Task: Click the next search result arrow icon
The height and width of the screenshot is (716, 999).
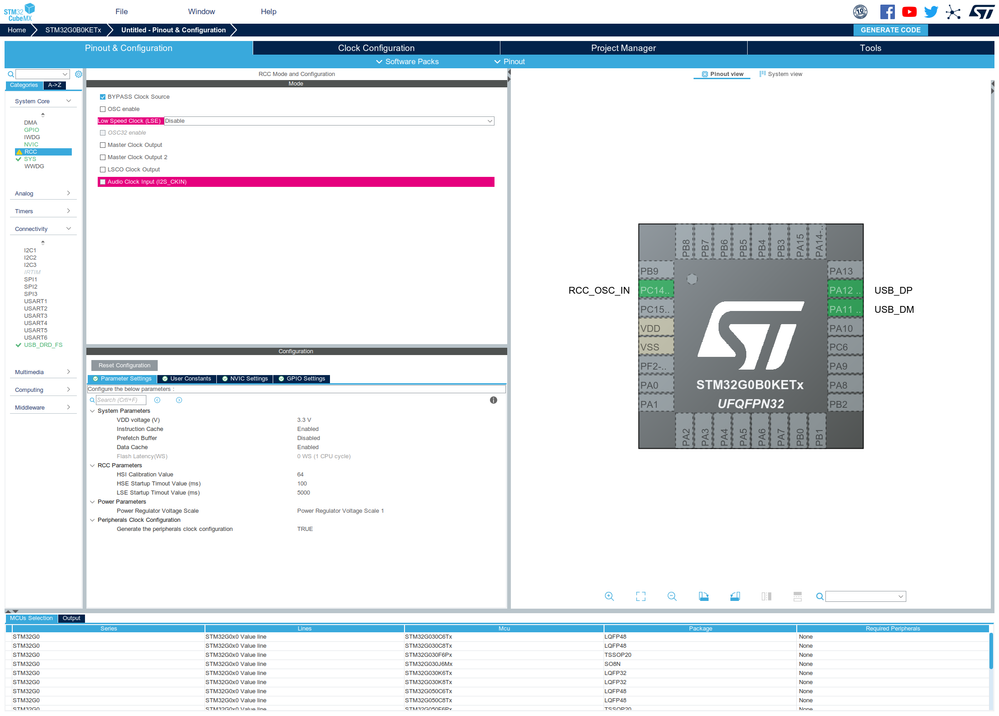Action: click(179, 400)
